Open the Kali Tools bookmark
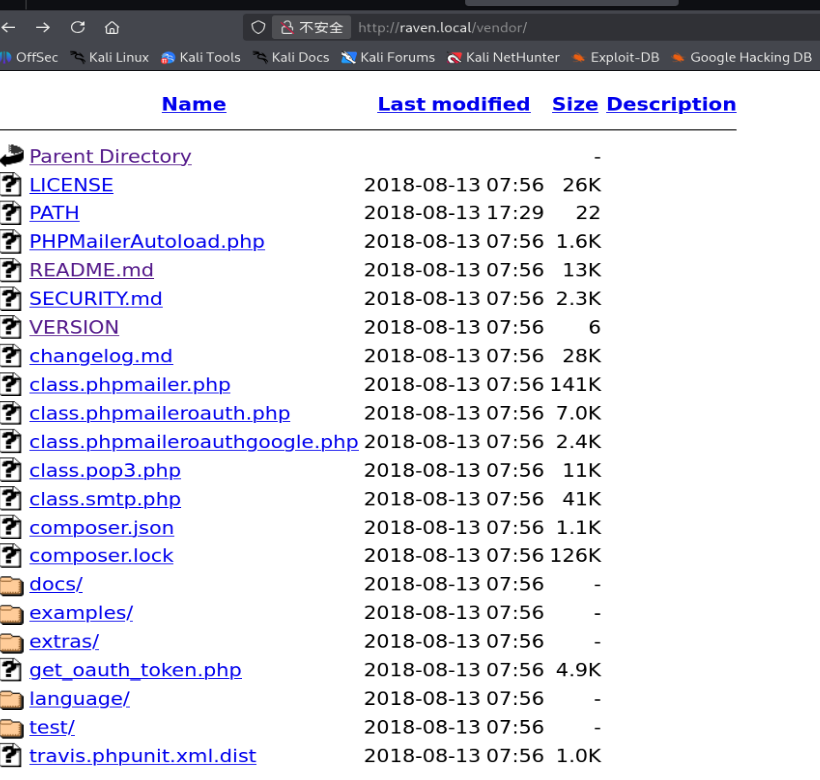The width and height of the screenshot is (820, 780). (x=201, y=58)
